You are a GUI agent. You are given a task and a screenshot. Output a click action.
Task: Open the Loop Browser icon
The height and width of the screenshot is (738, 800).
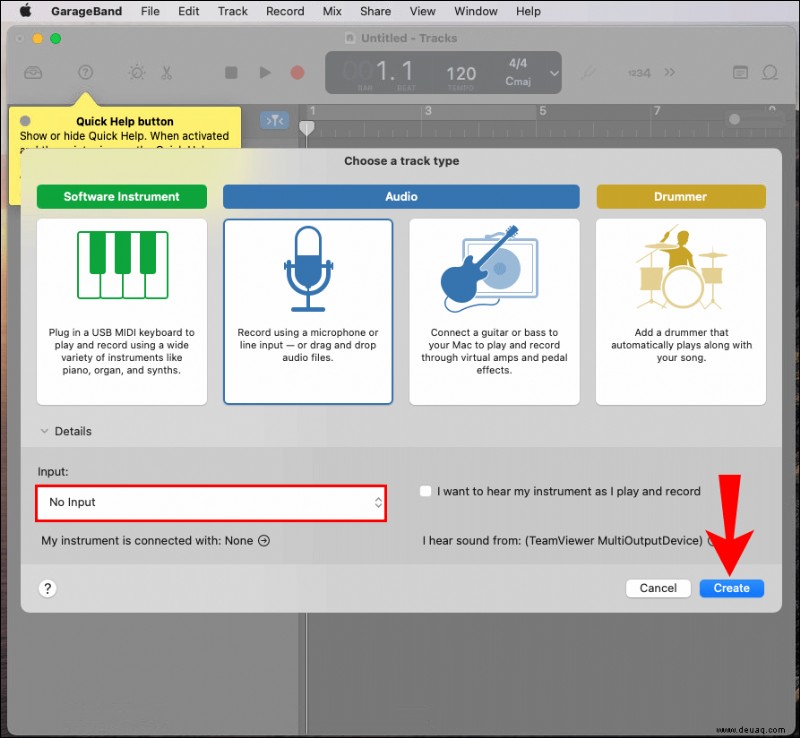[x=770, y=72]
